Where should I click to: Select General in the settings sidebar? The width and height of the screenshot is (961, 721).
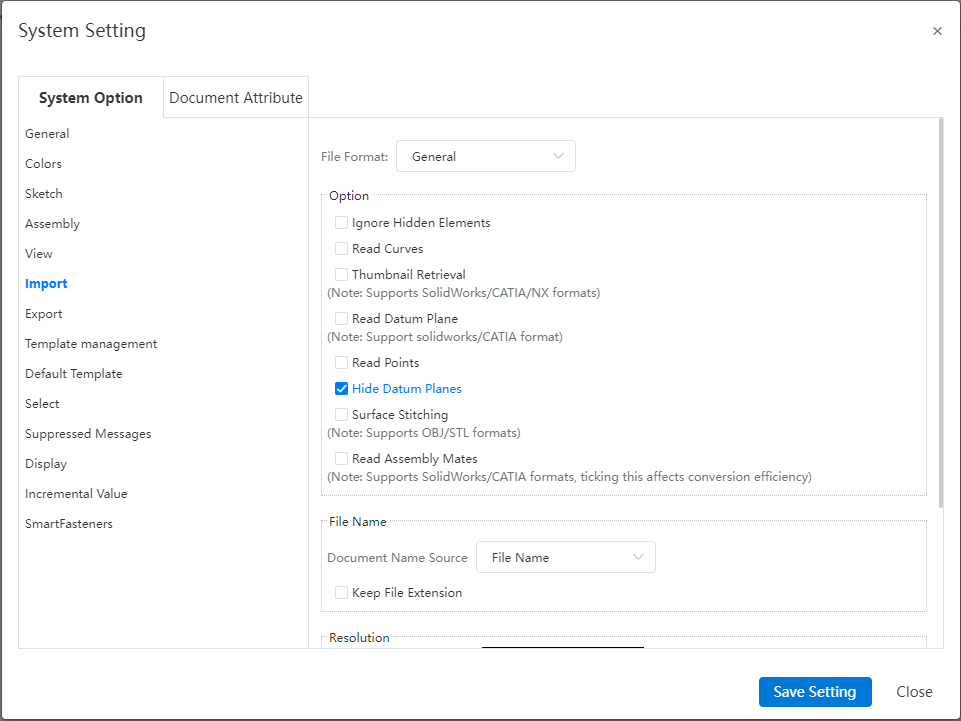pos(47,134)
